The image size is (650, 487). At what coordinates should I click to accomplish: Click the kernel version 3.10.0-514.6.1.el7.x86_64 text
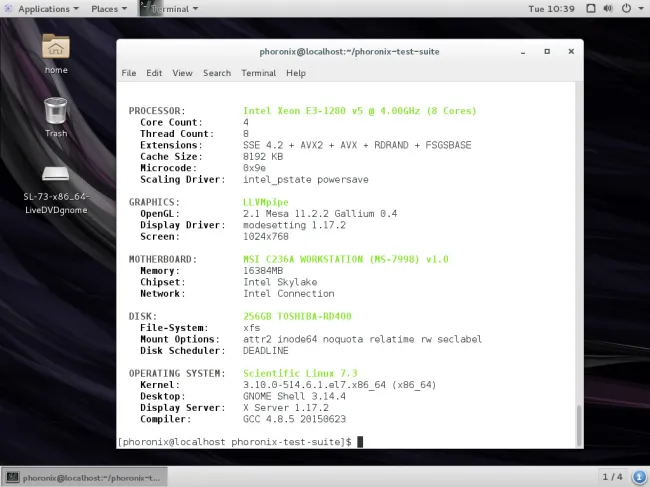click(x=314, y=385)
